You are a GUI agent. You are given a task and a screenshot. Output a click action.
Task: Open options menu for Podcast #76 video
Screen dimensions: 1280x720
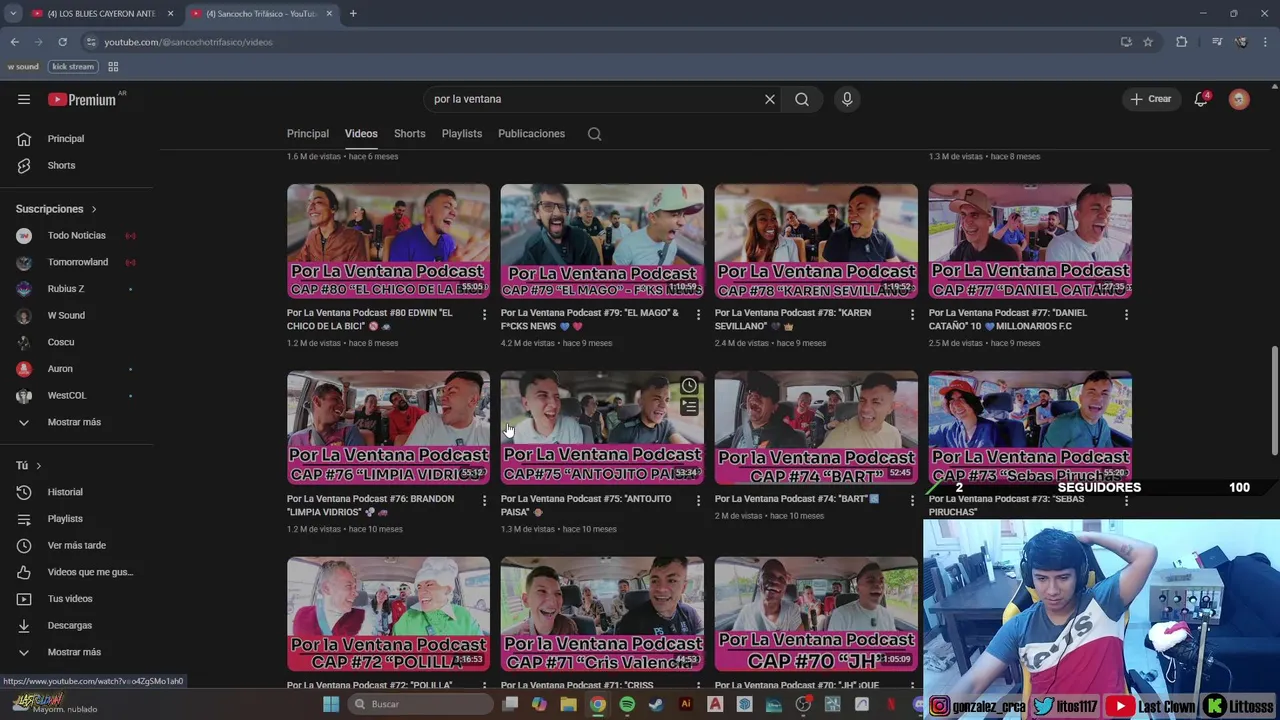tap(485, 501)
